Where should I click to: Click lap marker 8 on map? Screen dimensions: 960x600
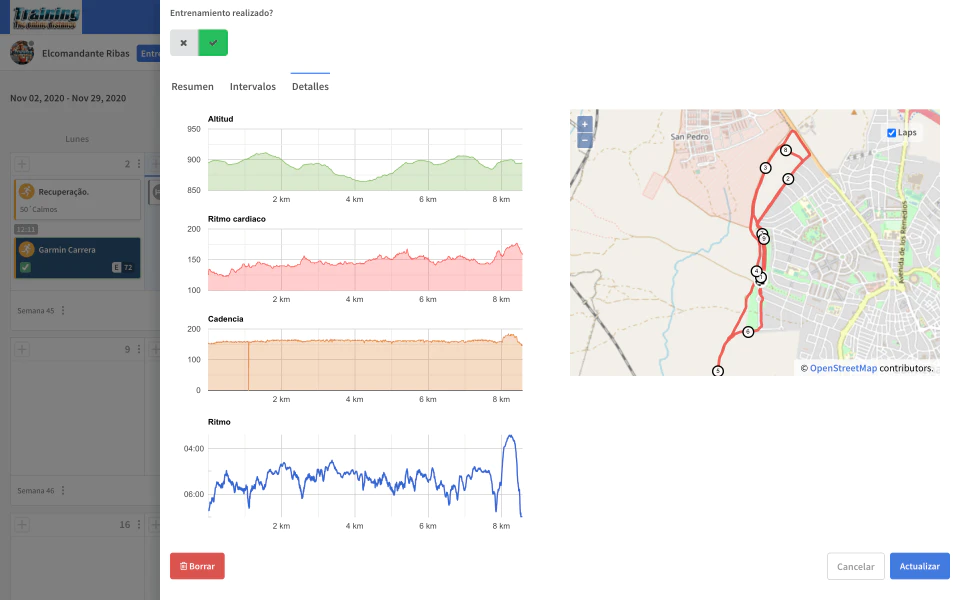(786, 150)
